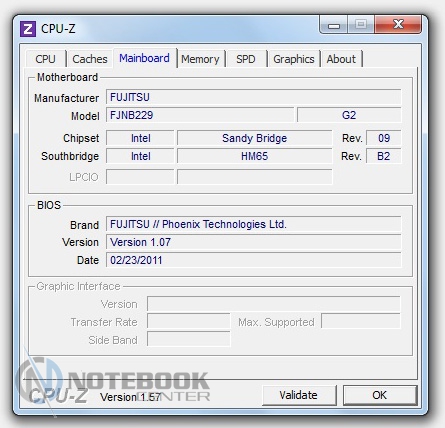The height and width of the screenshot is (428, 445).
Task: Switch to the CPU tab
Action: pos(45,59)
